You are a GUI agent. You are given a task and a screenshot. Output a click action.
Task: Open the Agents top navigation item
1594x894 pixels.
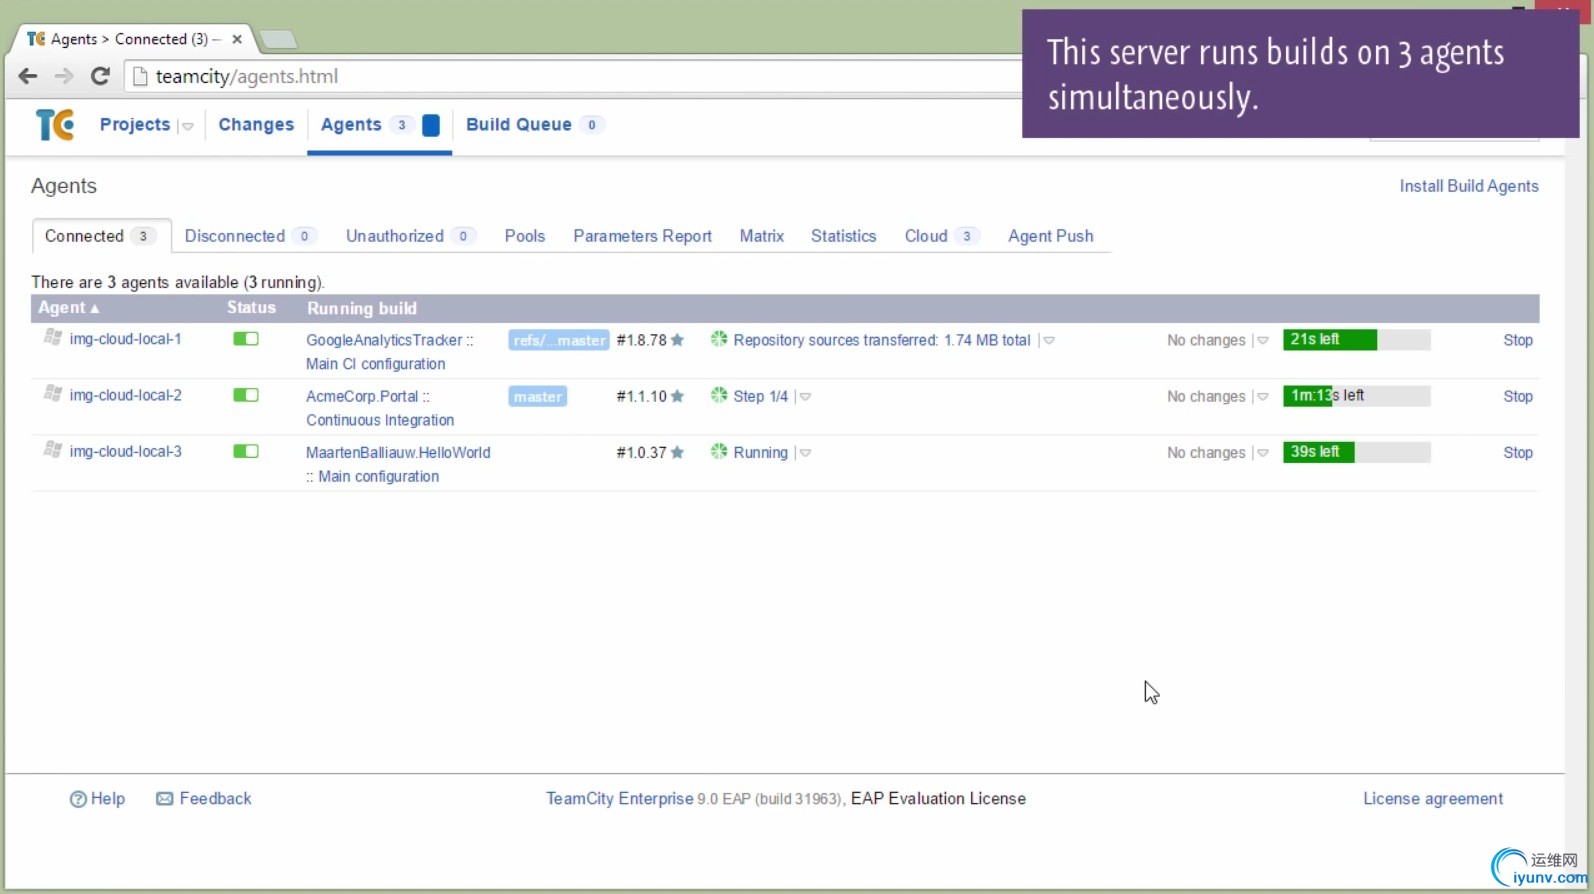pyautogui.click(x=351, y=125)
